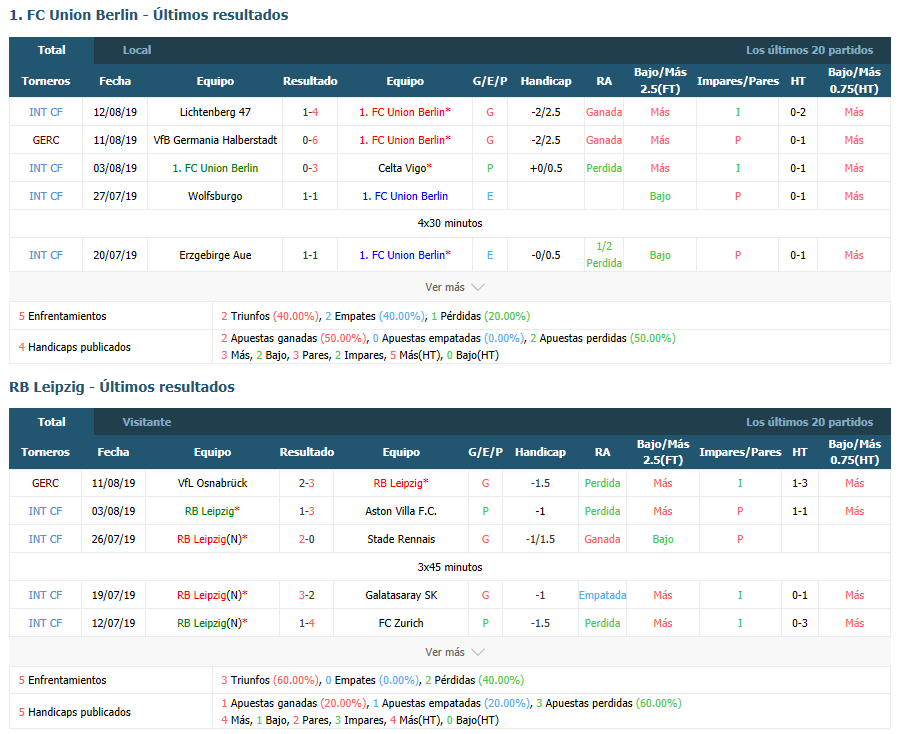Viewport: 901px width, 734px height.
Task: Click 1. FC Union Berlin in Celta Vigo row
Action: pyautogui.click(x=215, y=168)
